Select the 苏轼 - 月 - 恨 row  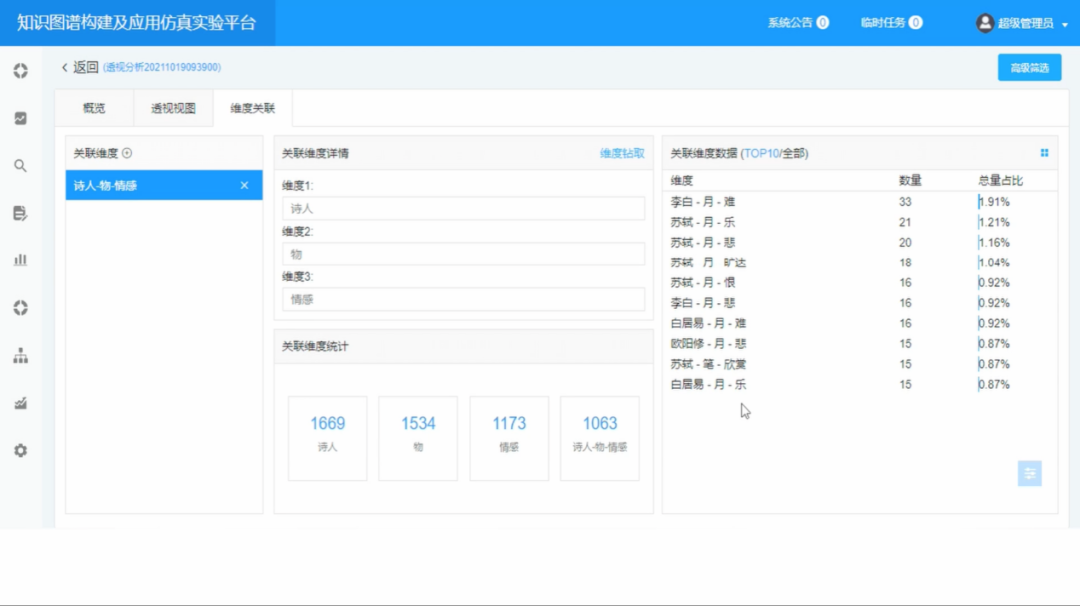pyautogui.click(x=860, y=282)
